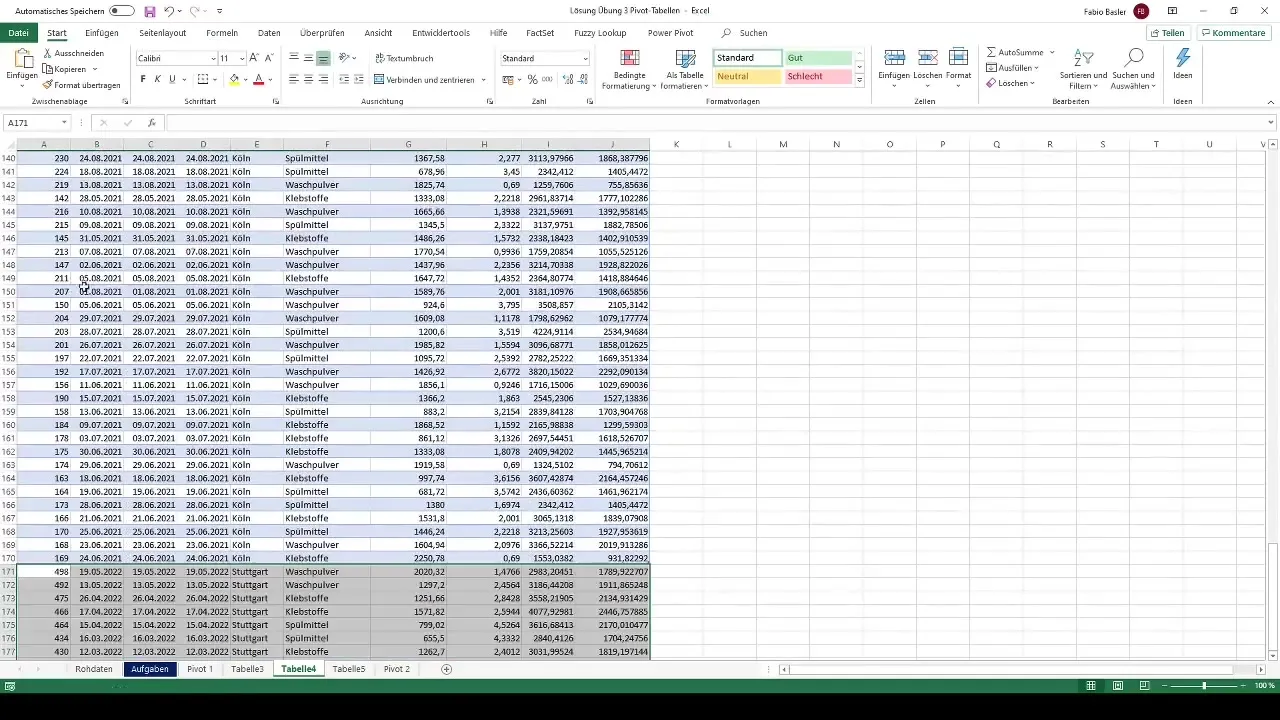Apply yellow fill color
The height and width of the screenshot is (720, 1280).
point(234,79)
